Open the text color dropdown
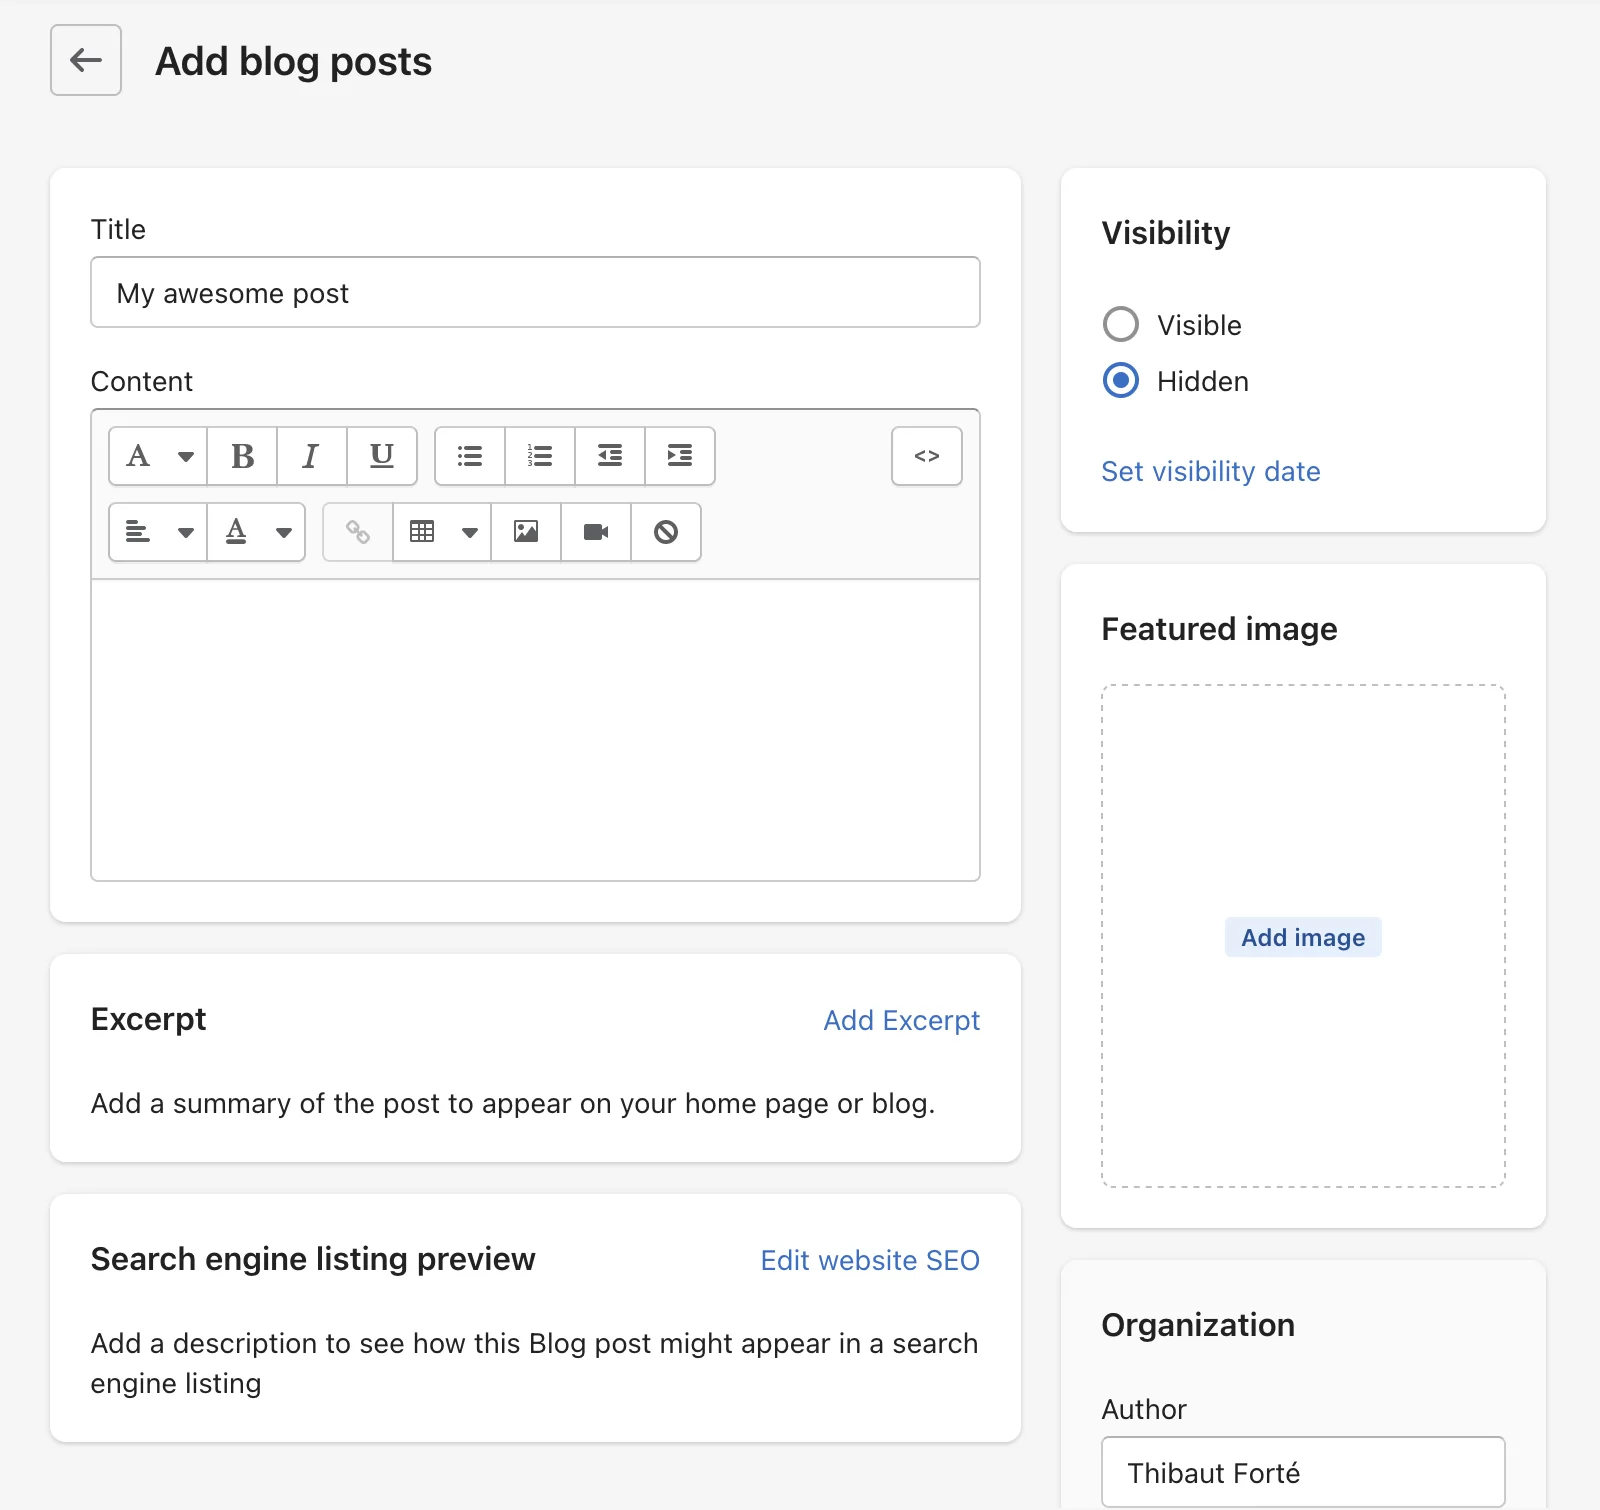 [x=256, y=532]
